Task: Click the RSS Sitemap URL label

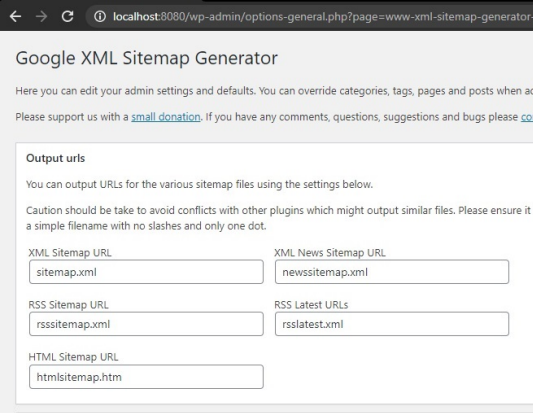Action: (68, 305)
